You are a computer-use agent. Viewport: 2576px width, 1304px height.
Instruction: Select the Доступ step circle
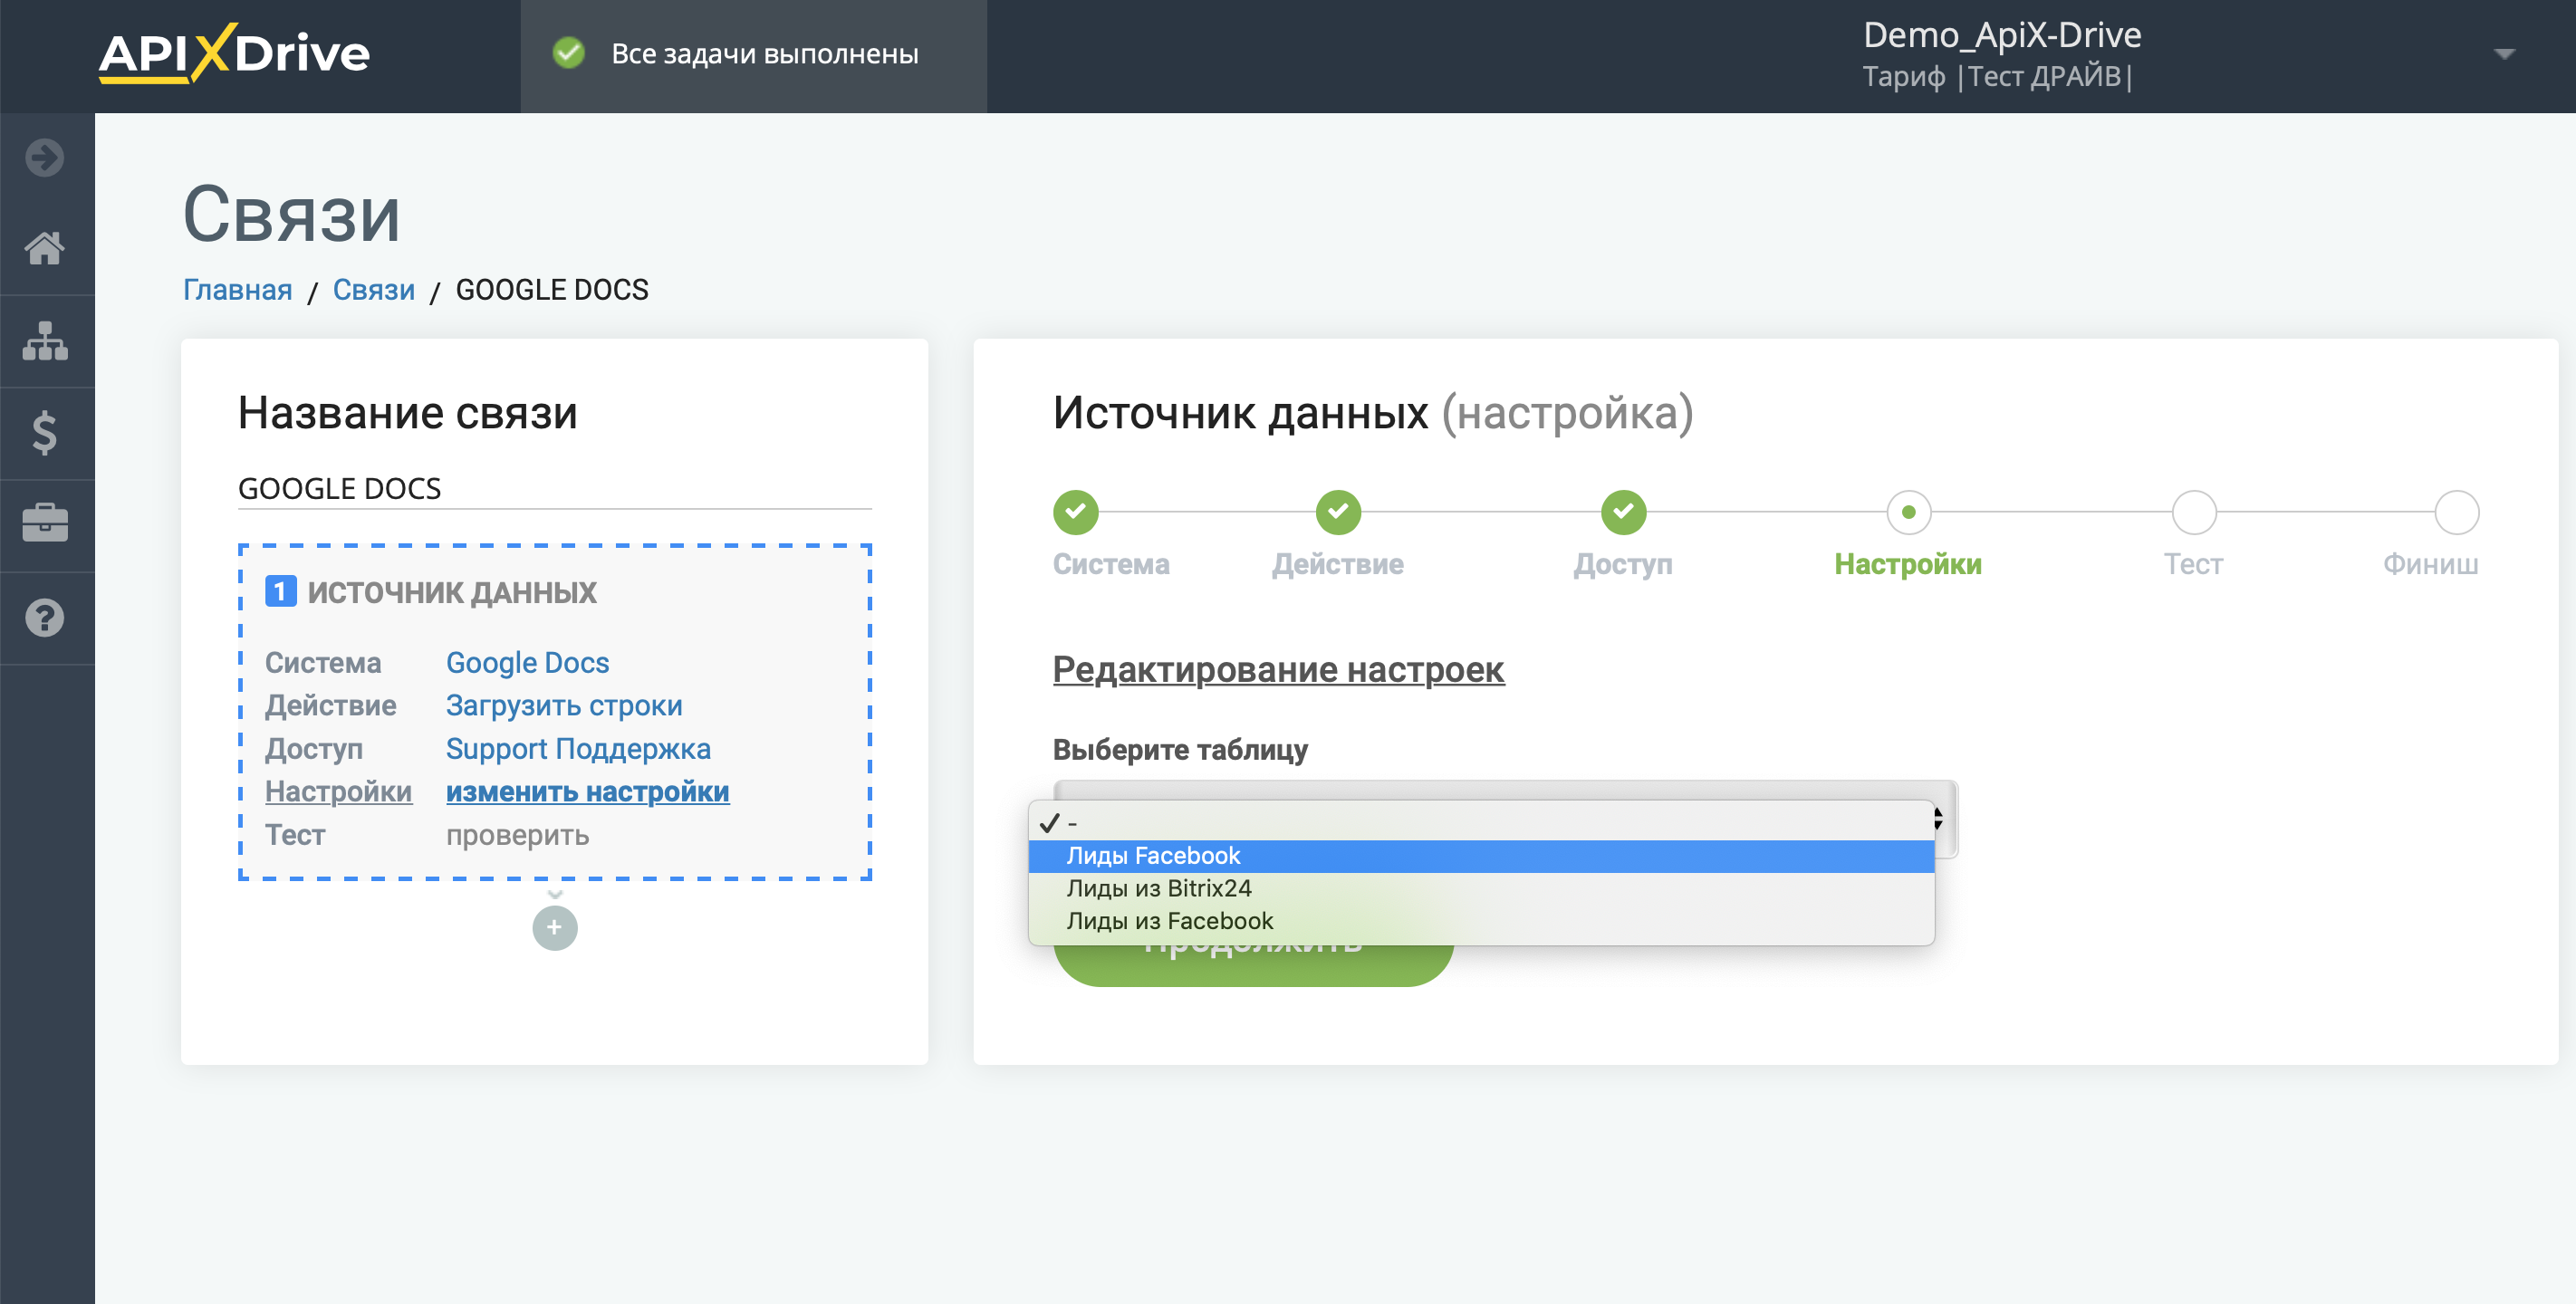(x=1623, y=512)
